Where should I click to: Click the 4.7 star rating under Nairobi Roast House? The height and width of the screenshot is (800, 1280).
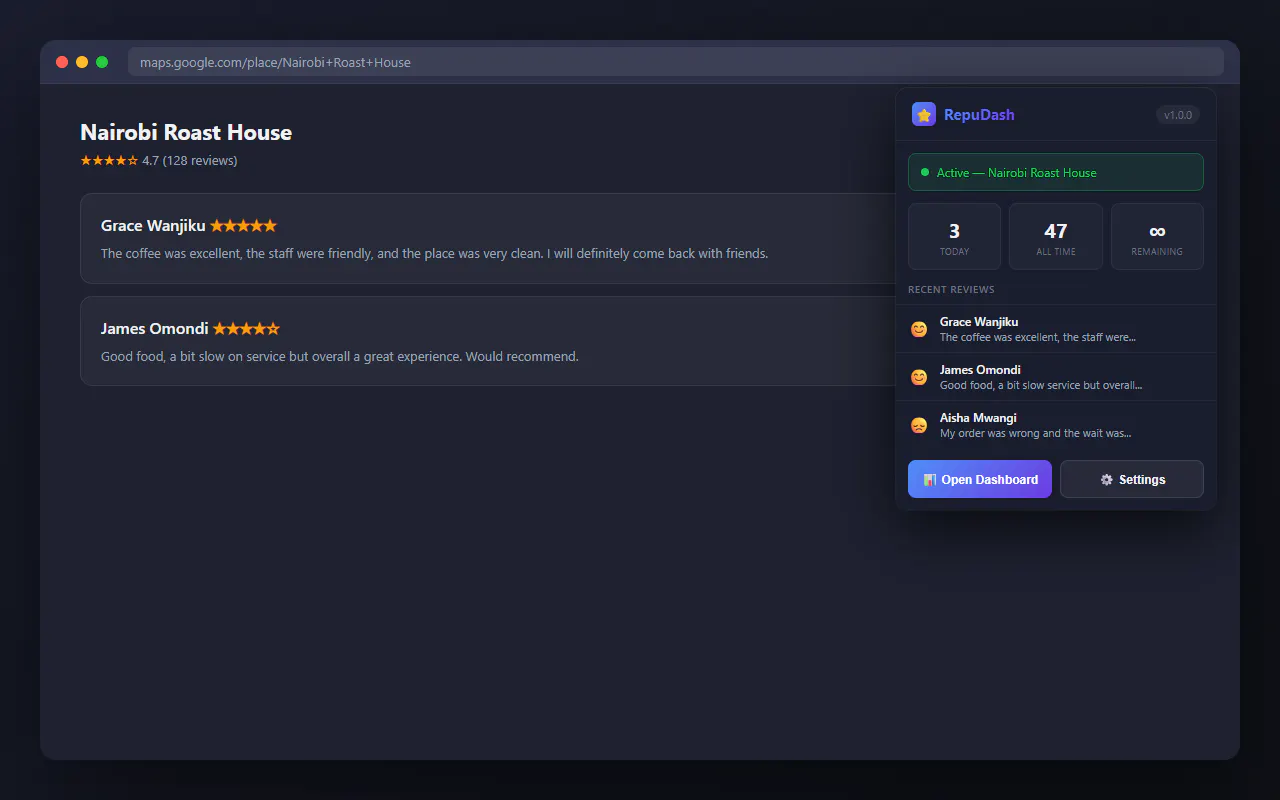pyautogui.click(x=109, y=160)
